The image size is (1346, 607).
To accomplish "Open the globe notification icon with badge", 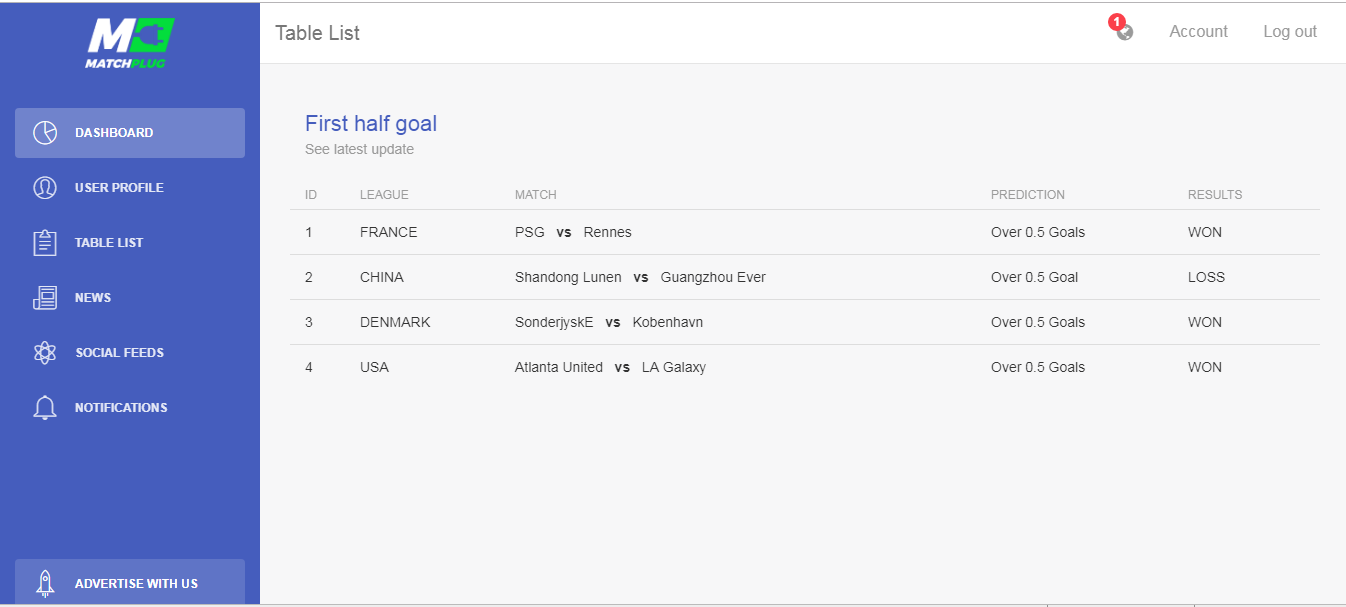I will click(x=1122, y=29).
